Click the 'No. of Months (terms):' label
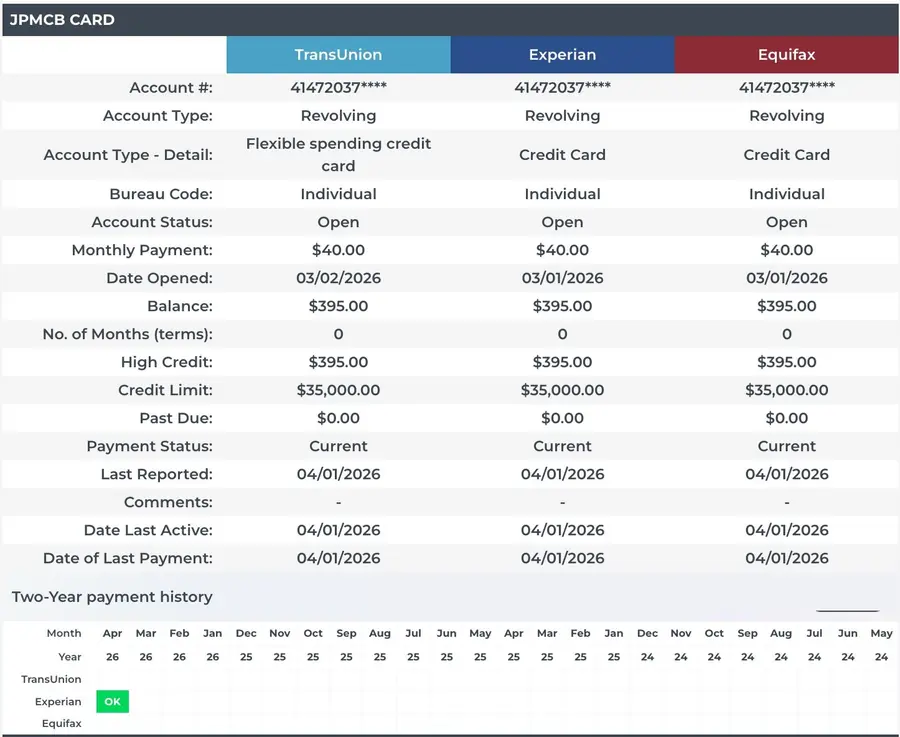 click(x=127, y=334)
